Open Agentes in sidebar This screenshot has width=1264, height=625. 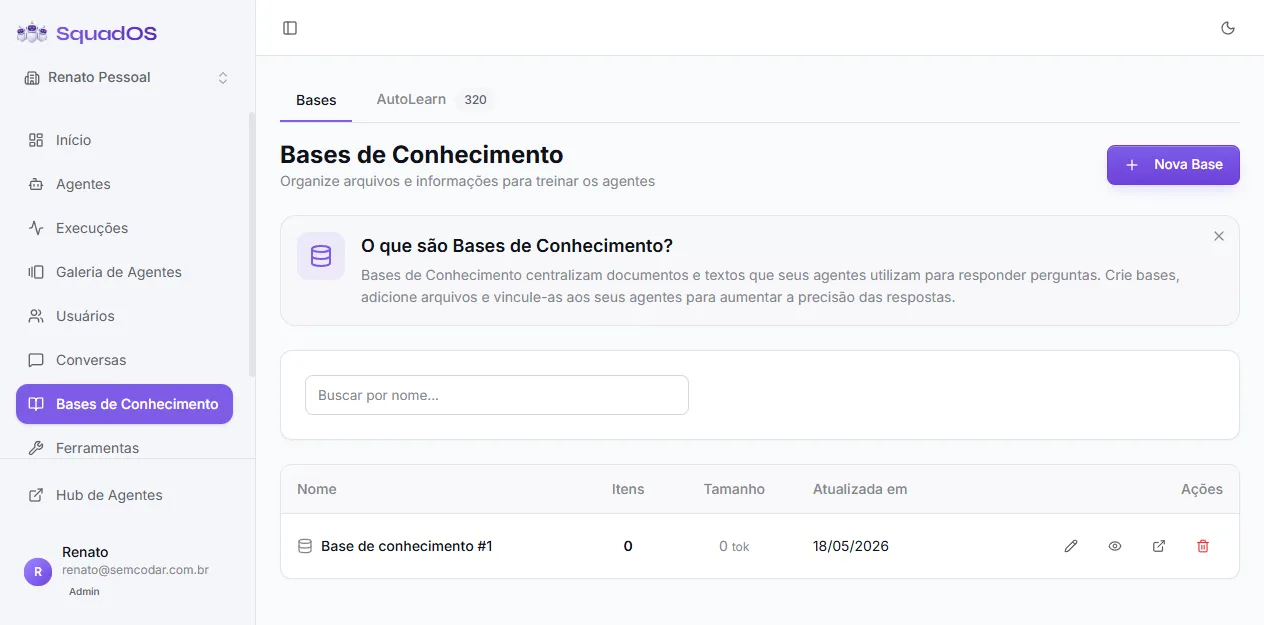[x=124, y=184]
